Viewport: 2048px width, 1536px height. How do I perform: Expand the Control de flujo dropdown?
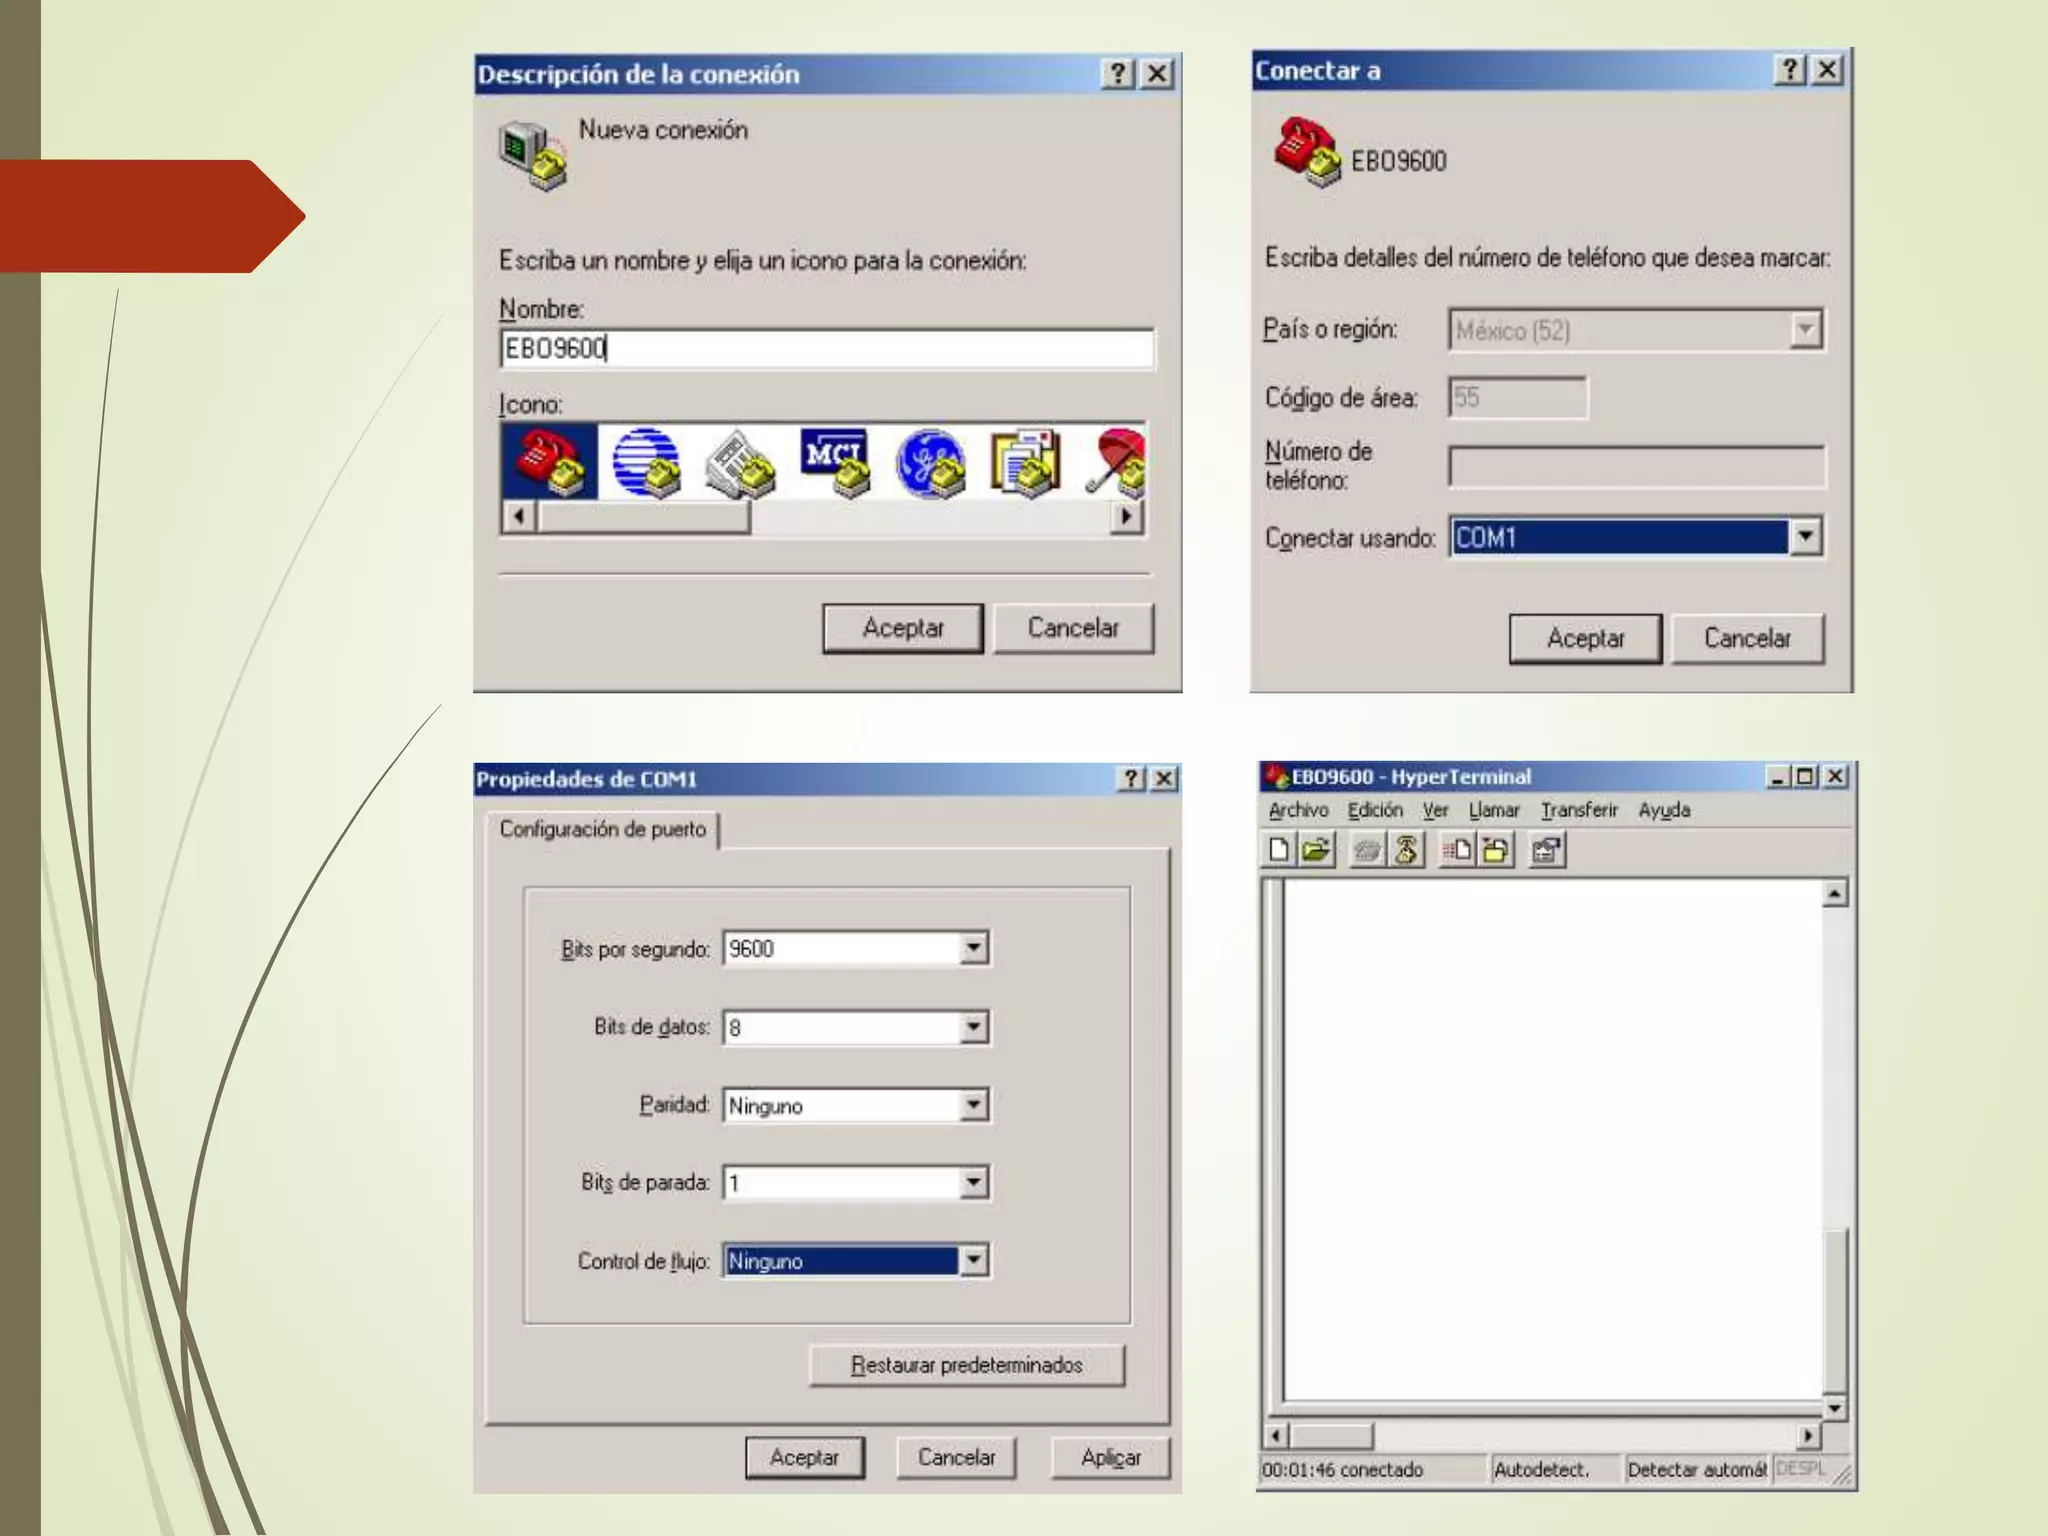click(x=973, y=1261)
